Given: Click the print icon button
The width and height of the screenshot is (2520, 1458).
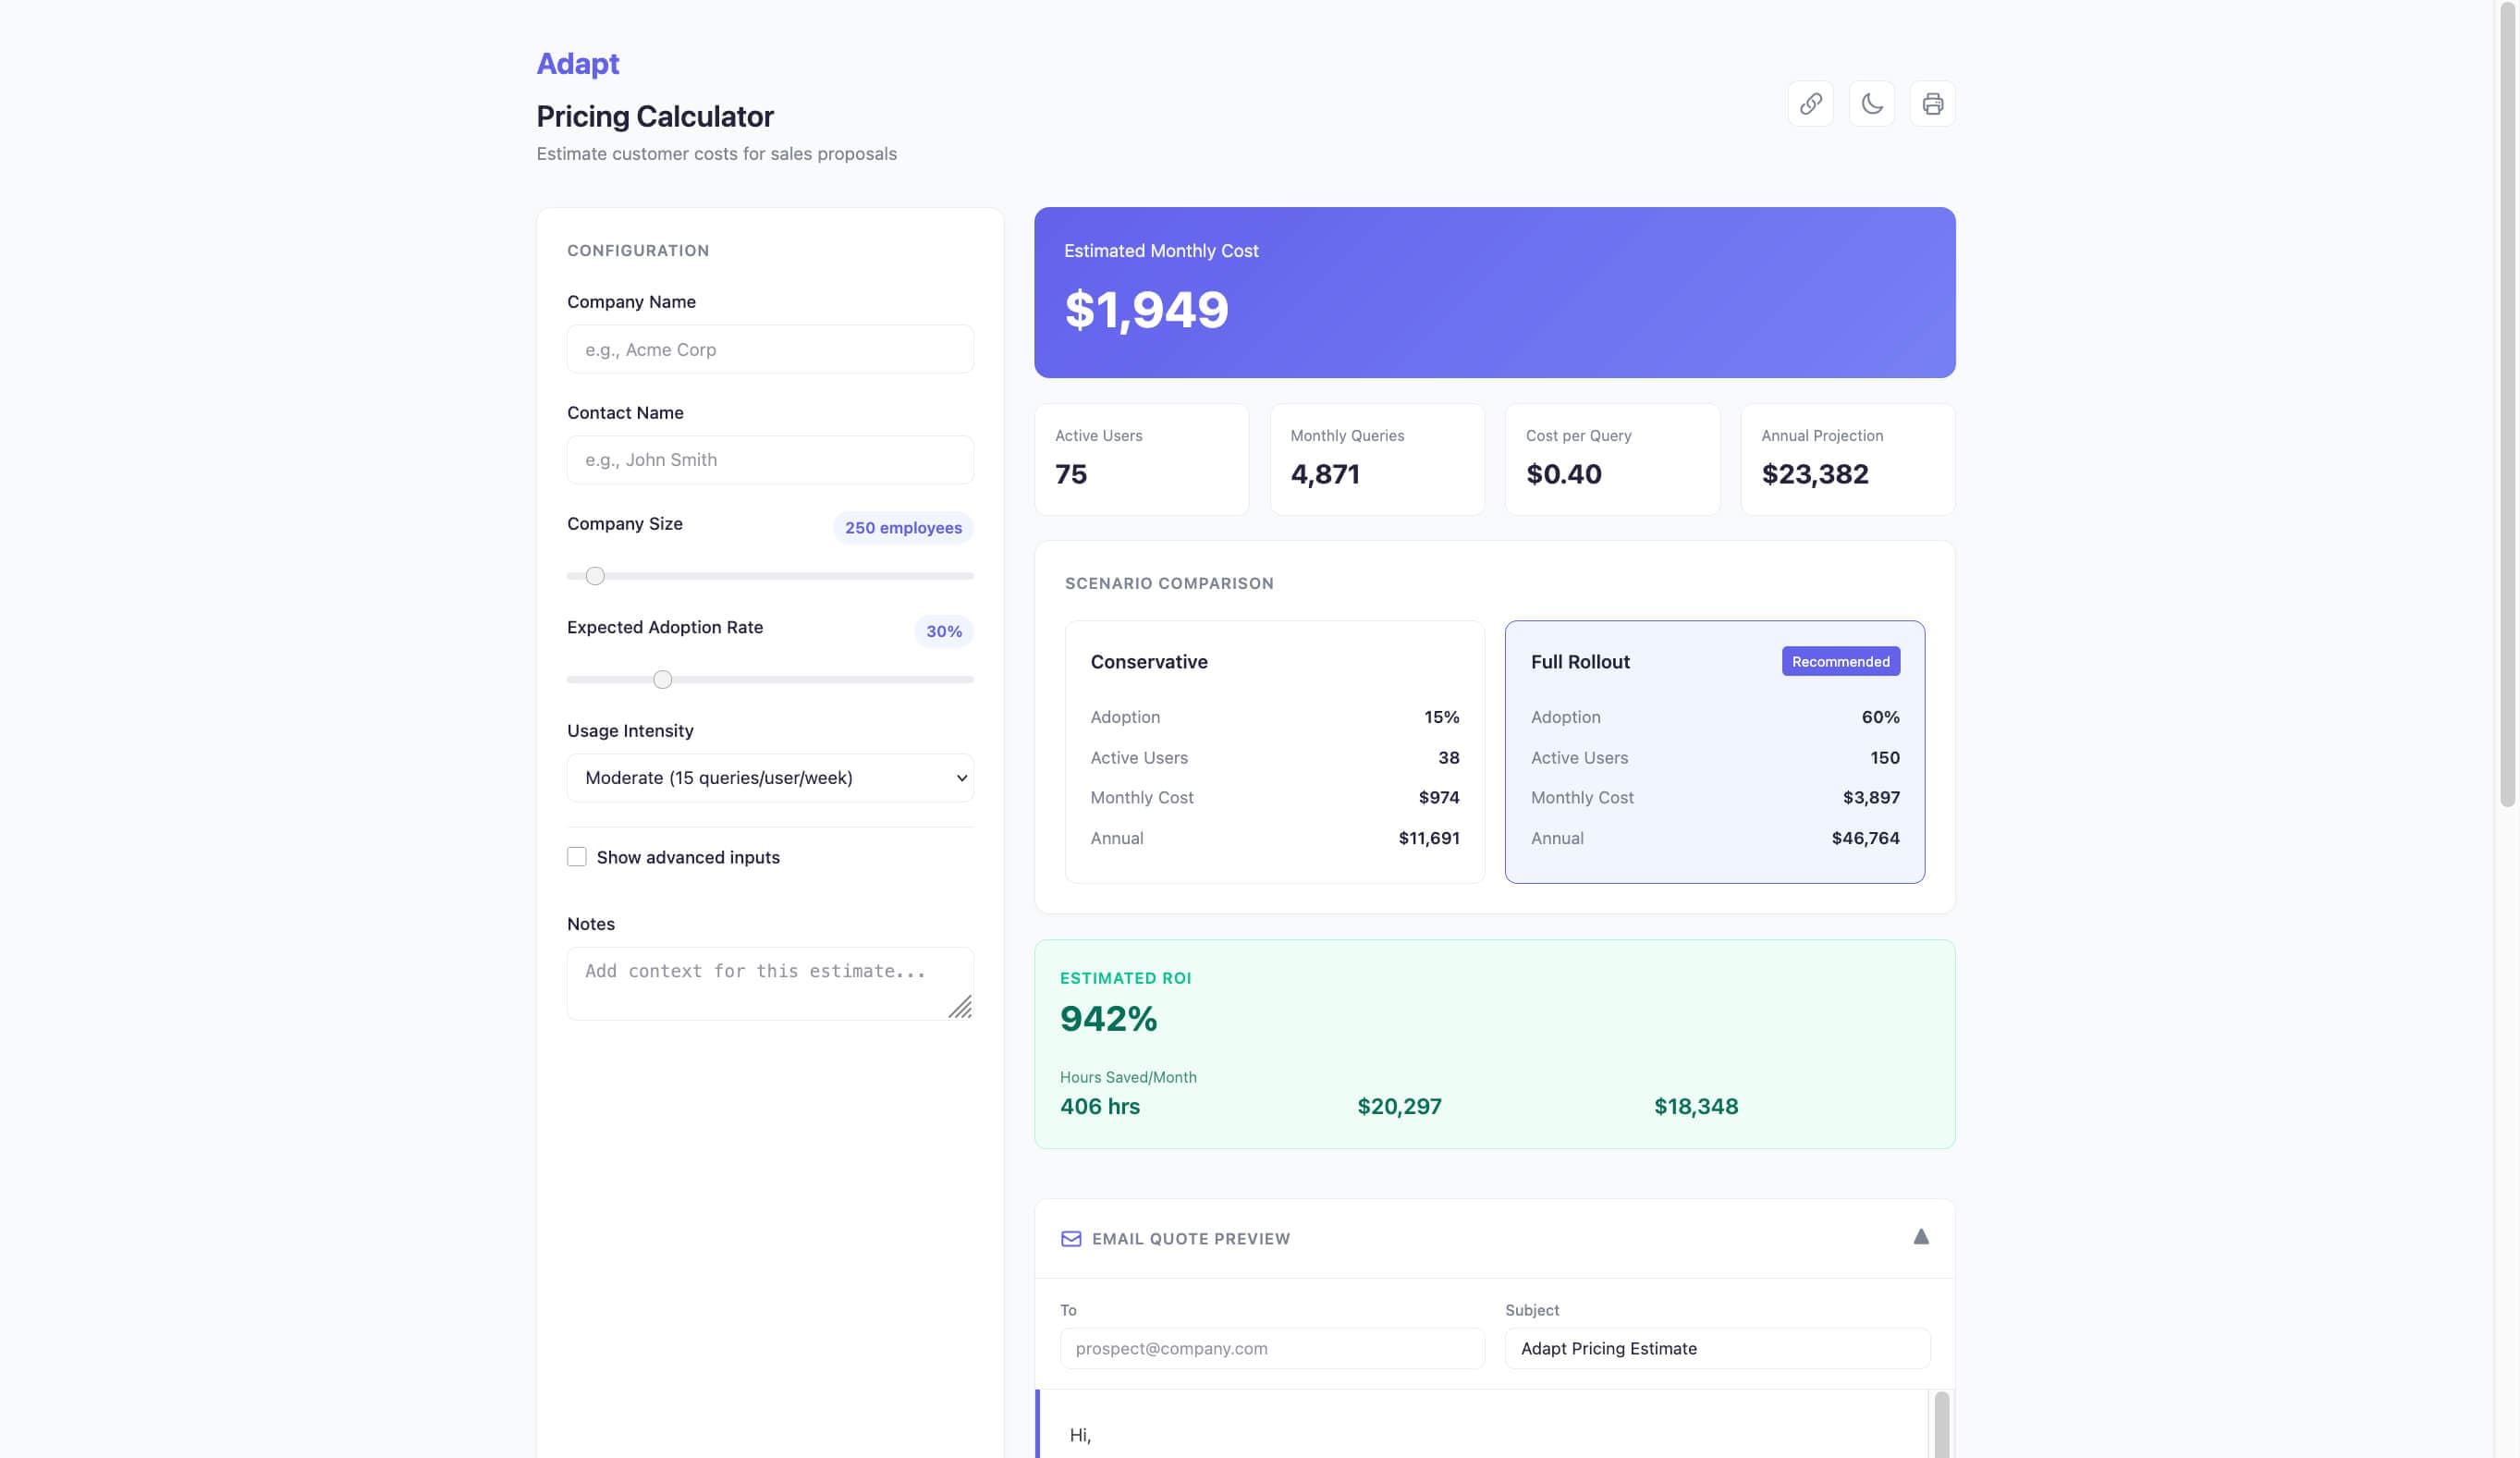Looking at the screenshot, I should coord(1932,104).
